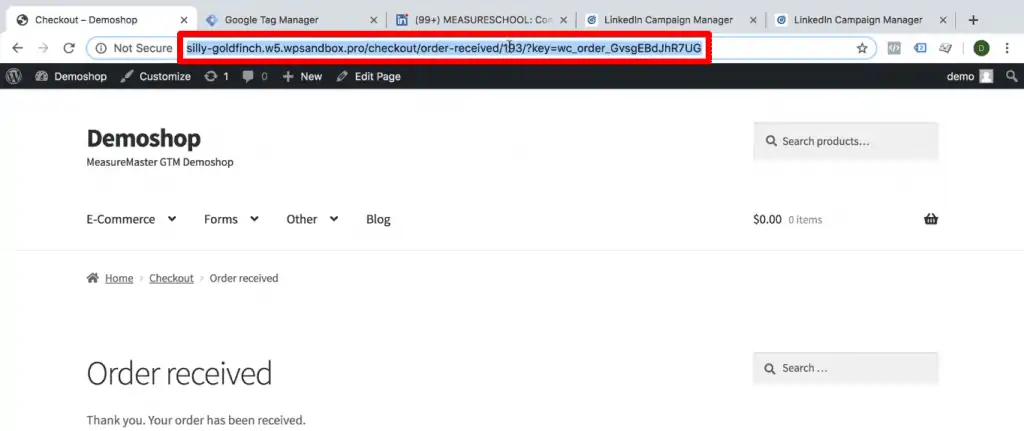Open a new browser tab
This screenshot has width=1024, height=431.
pyautogui.click(x=973, y=20)
